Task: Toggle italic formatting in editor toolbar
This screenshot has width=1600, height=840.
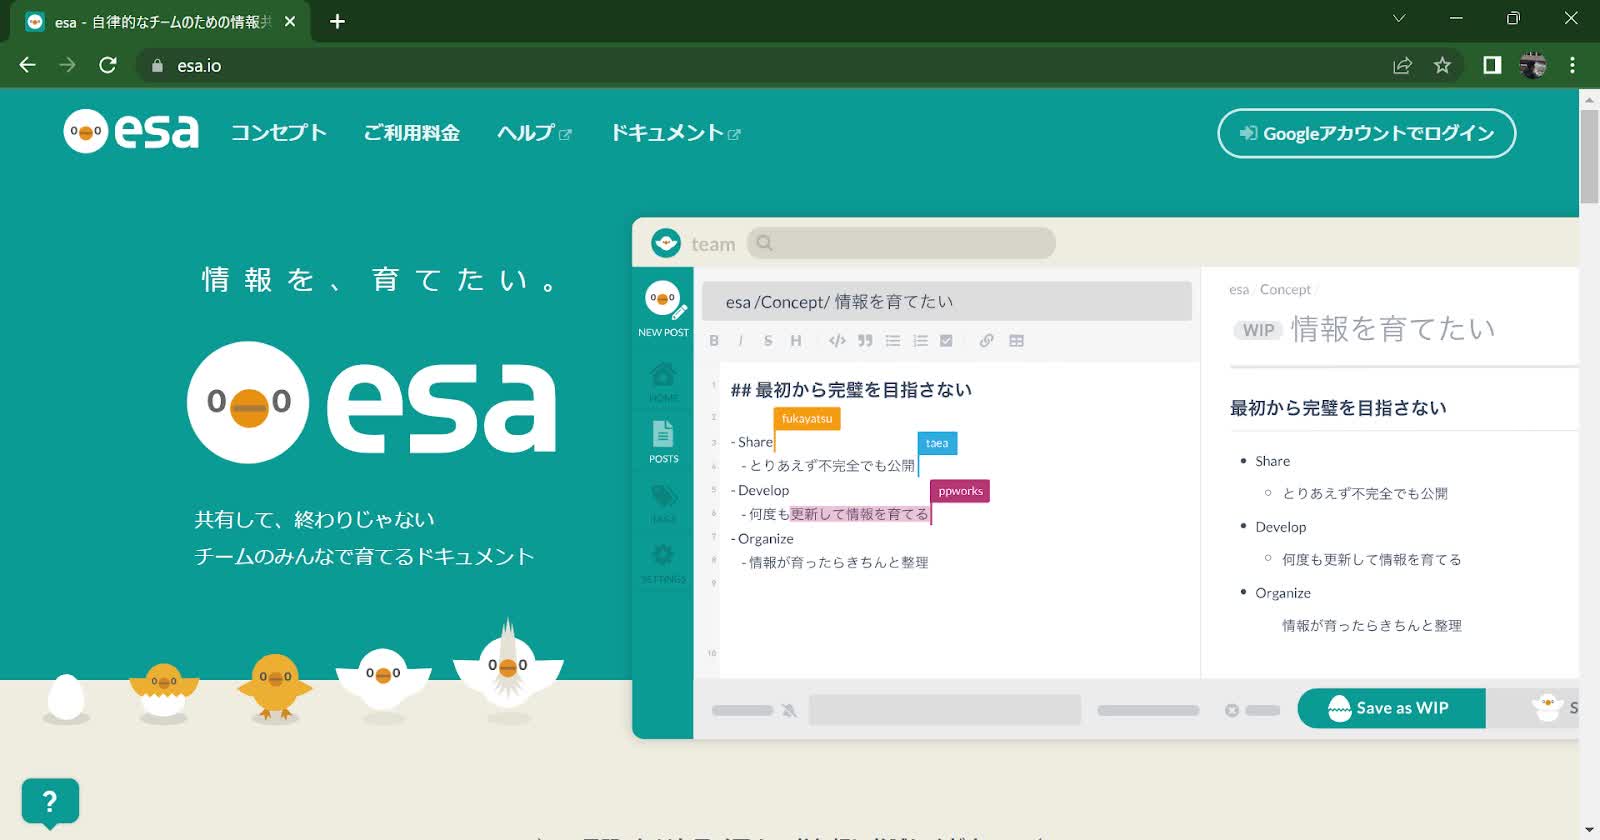Action: tap(740, 341)
